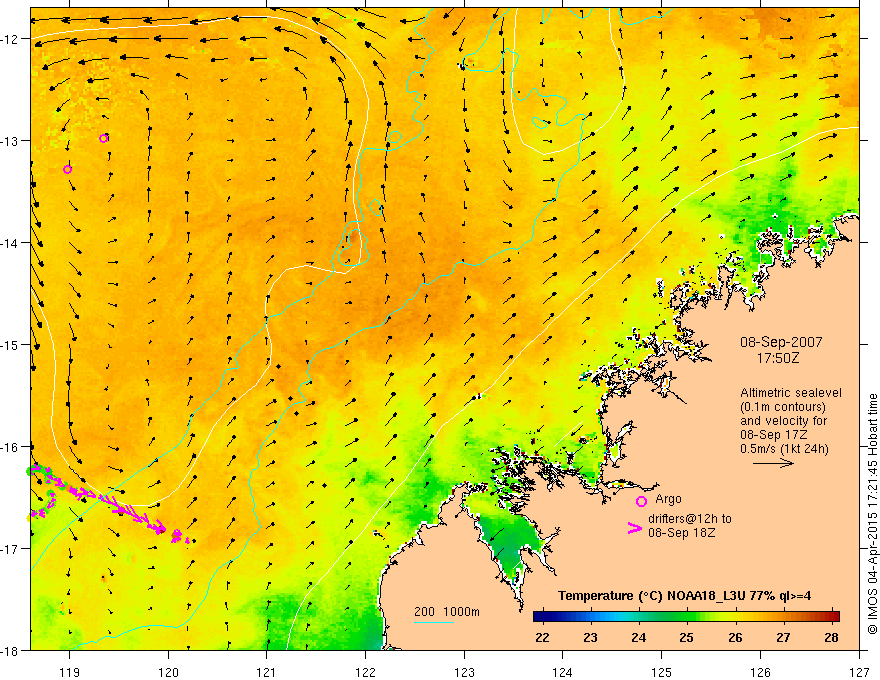Click the magenta drifter arrowhead legend symbol
Screen dimensions: 880x680
pyautogui.click(x=634, y=527)
